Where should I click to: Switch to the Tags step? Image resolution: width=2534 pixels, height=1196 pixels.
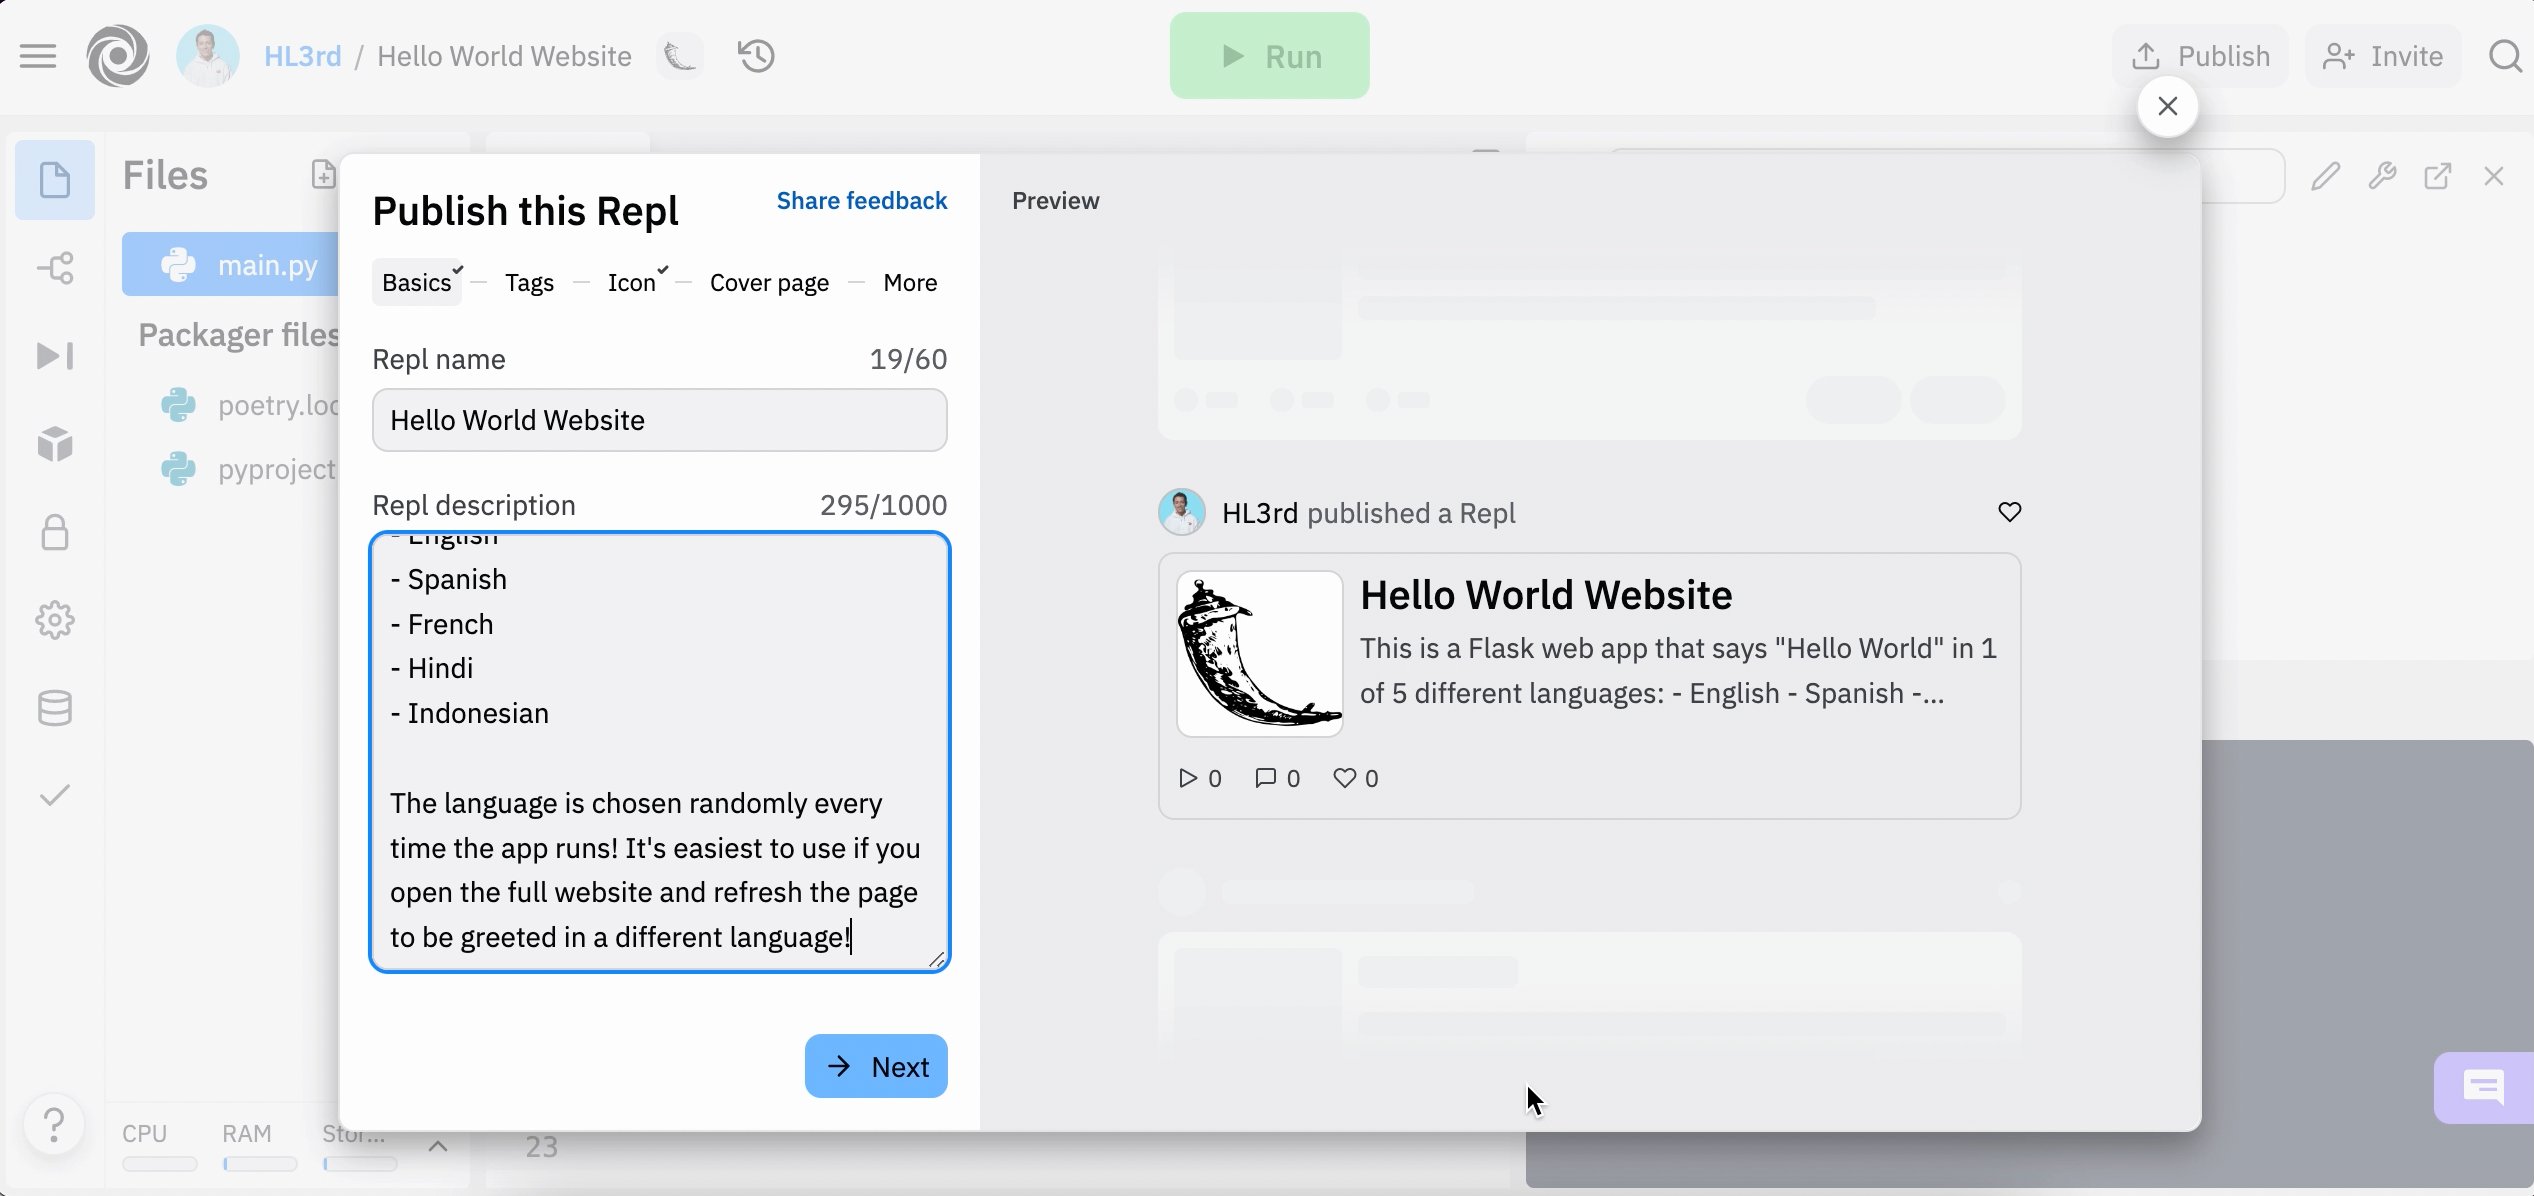(x=529, y=283)
